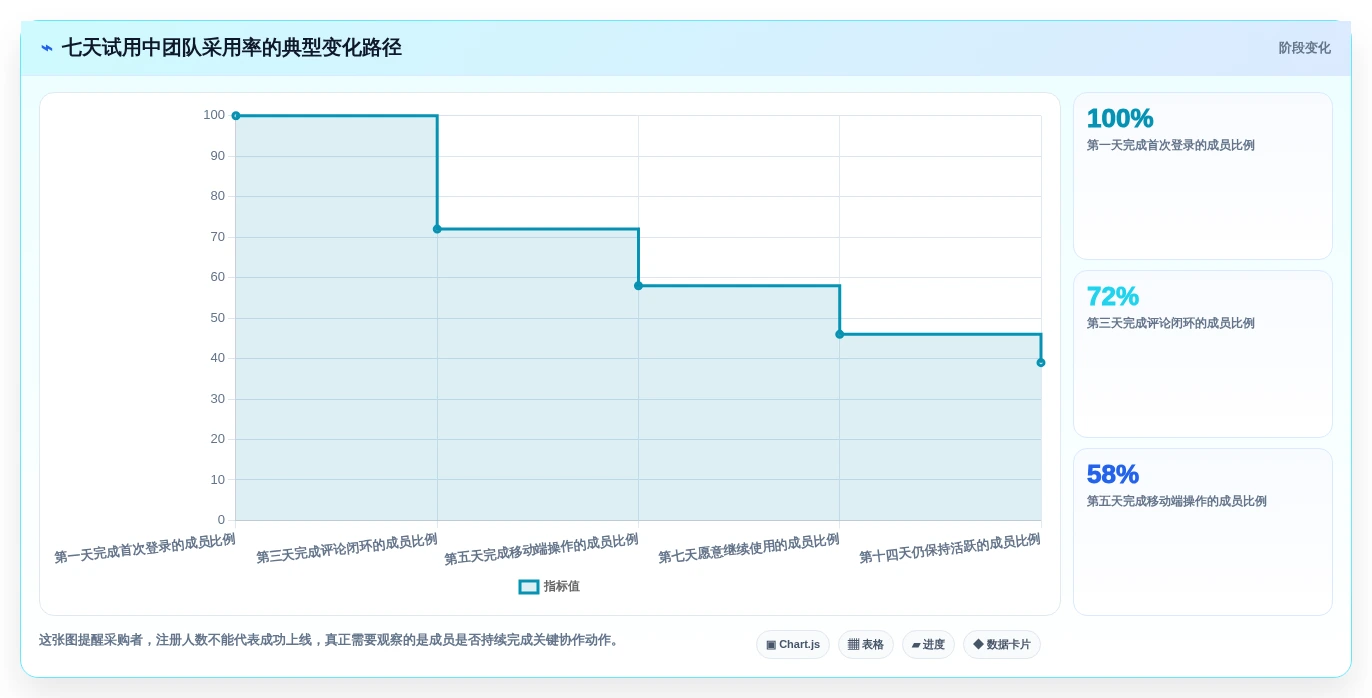The width and height of the screenshot is (1372, 698).
Task: Click x-axis label 第一天完成首次登录的成员比例
Action: point(145,549)
